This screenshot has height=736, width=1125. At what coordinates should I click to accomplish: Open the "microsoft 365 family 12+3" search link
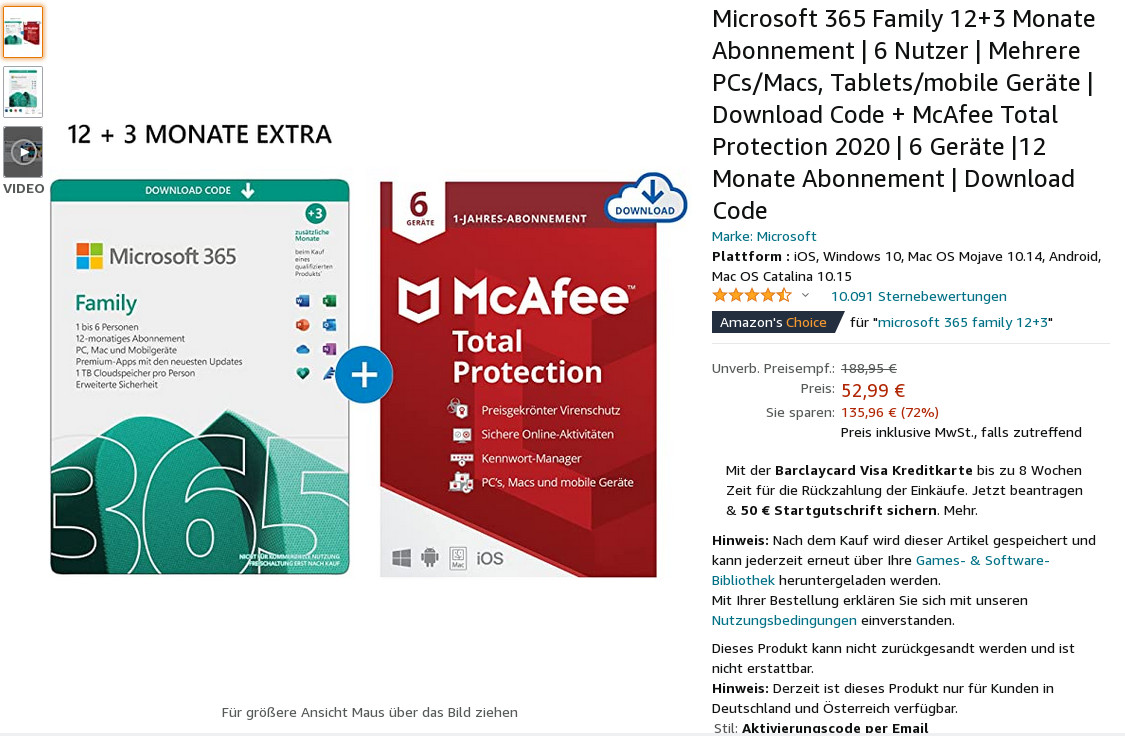click(x=964, y=322)
